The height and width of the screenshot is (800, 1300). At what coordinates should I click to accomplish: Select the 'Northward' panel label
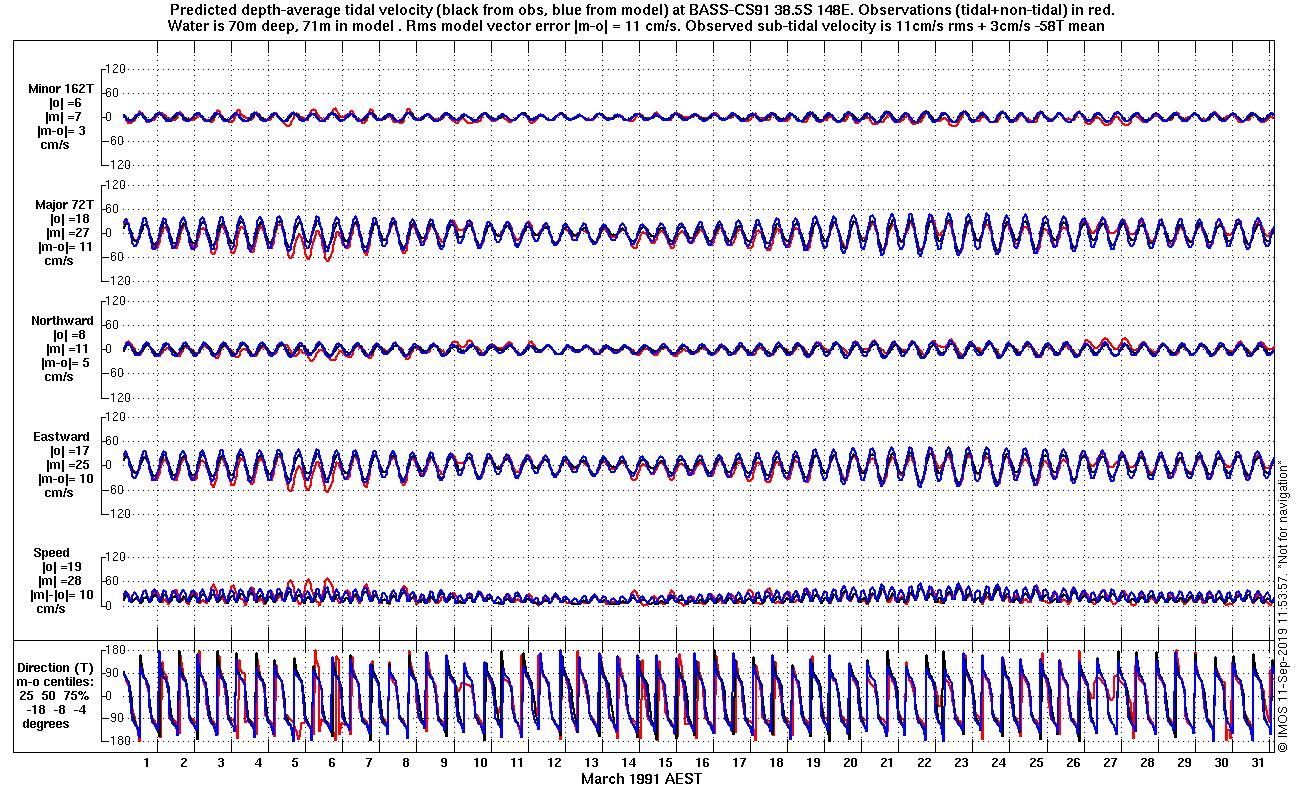[62, 321]
